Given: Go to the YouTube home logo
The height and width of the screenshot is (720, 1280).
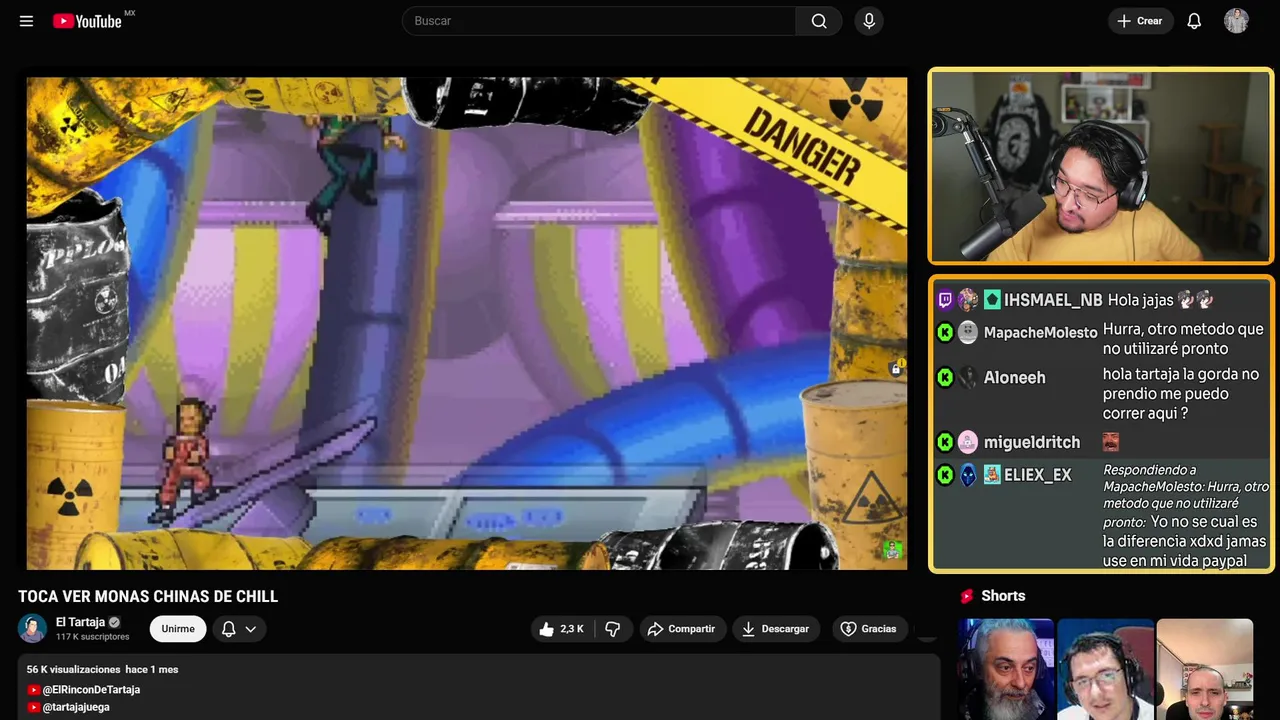Looking at the screenshot, I should (x=87, y=21).
